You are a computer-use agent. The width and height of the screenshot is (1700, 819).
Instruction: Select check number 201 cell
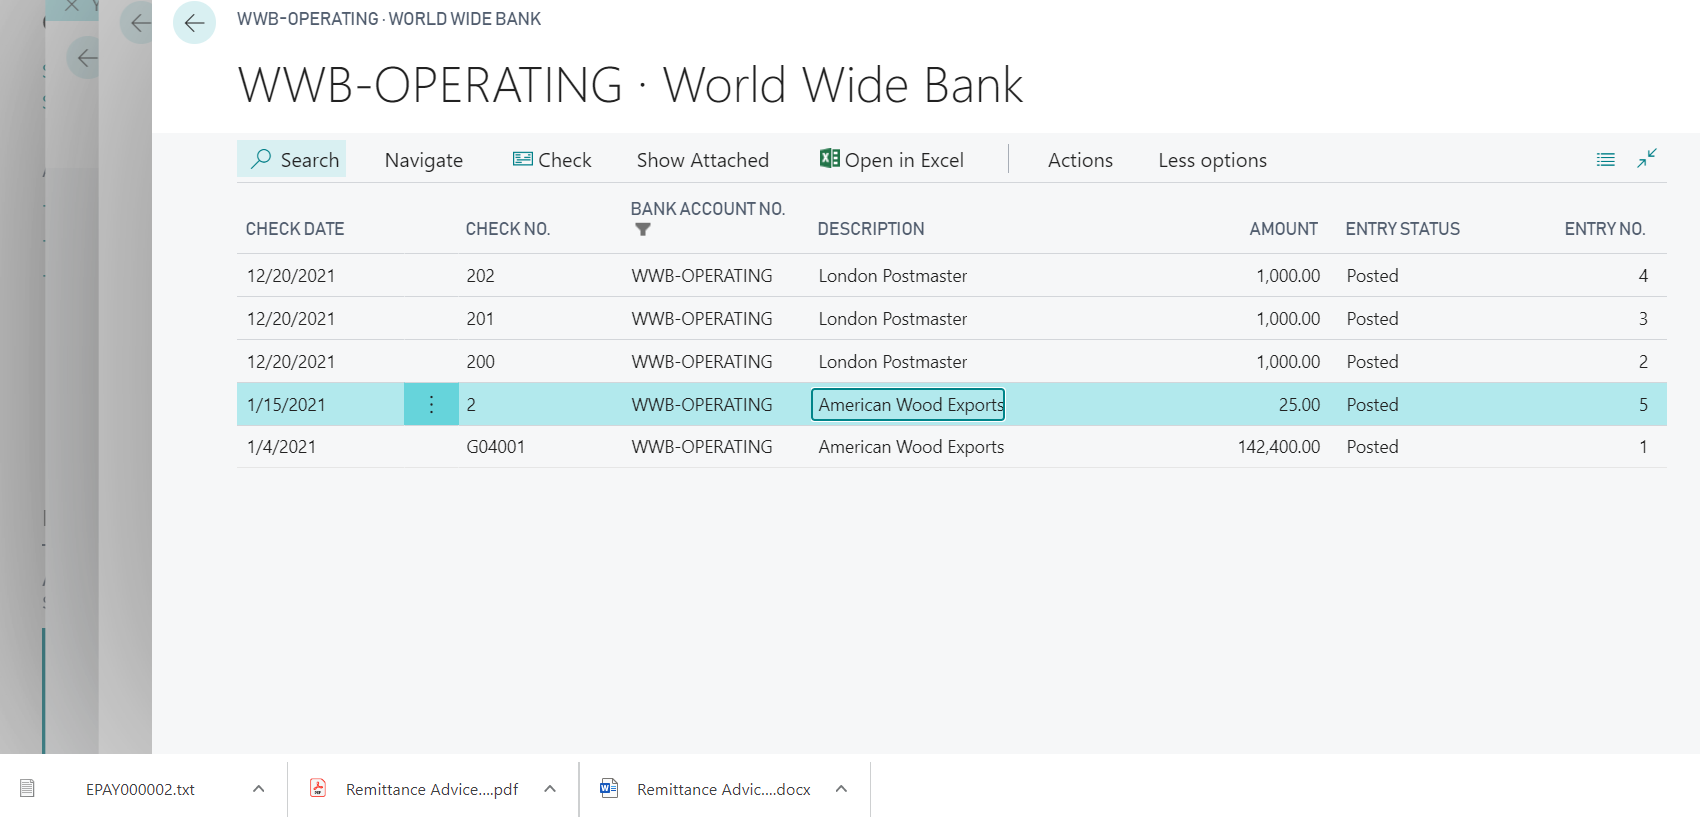point(481,319)
